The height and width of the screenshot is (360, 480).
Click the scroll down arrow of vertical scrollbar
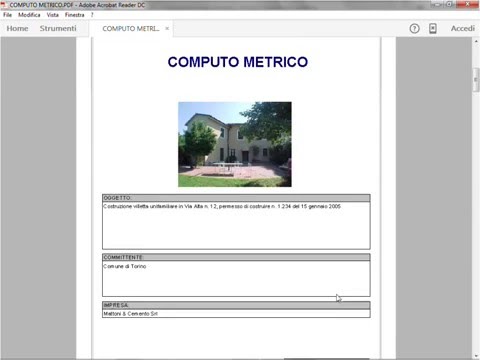476,356
